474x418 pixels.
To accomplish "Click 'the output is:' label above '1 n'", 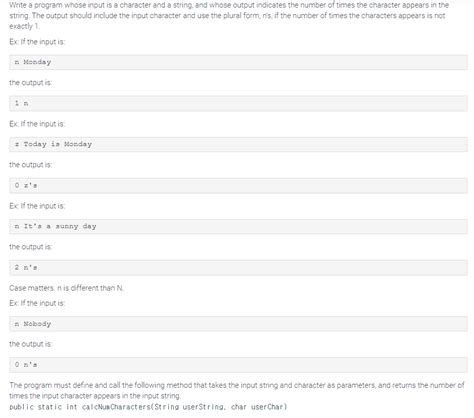I will (31, 83).
